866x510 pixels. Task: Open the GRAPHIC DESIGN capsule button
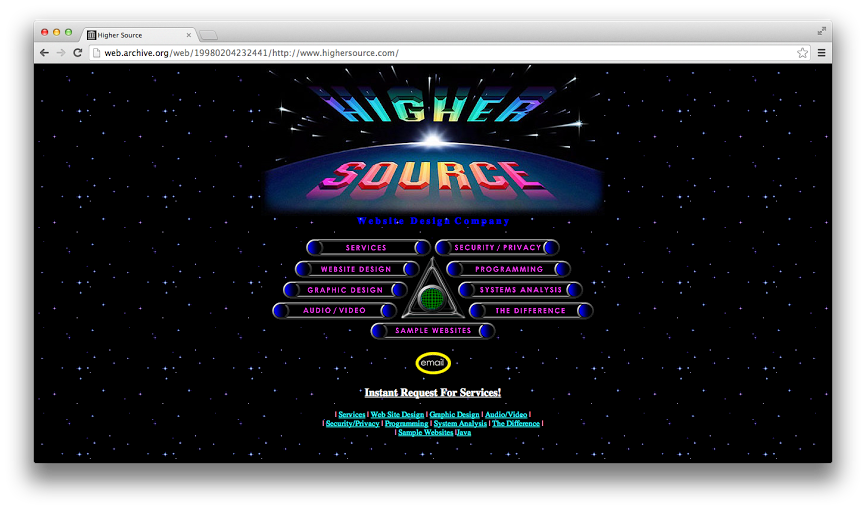345,290
